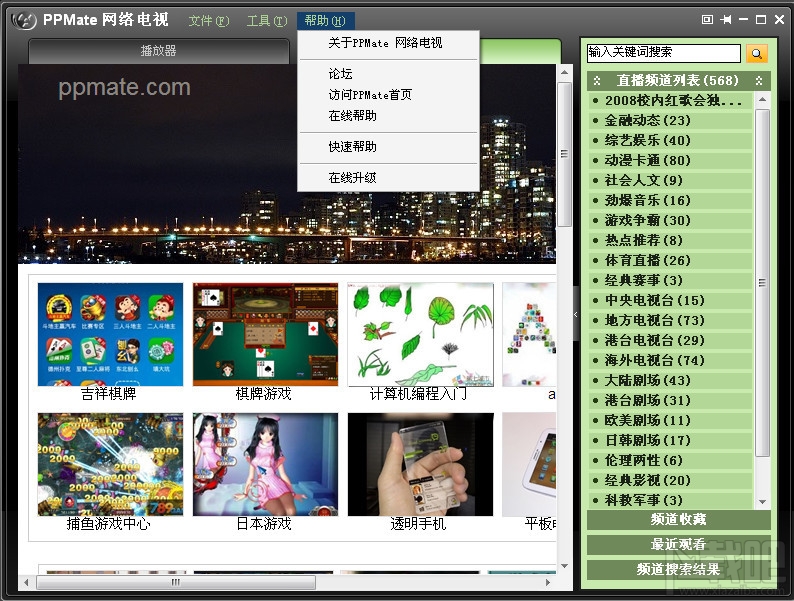
Task: Expand 欧美剧场(11) category
Action: click(670, 420)
